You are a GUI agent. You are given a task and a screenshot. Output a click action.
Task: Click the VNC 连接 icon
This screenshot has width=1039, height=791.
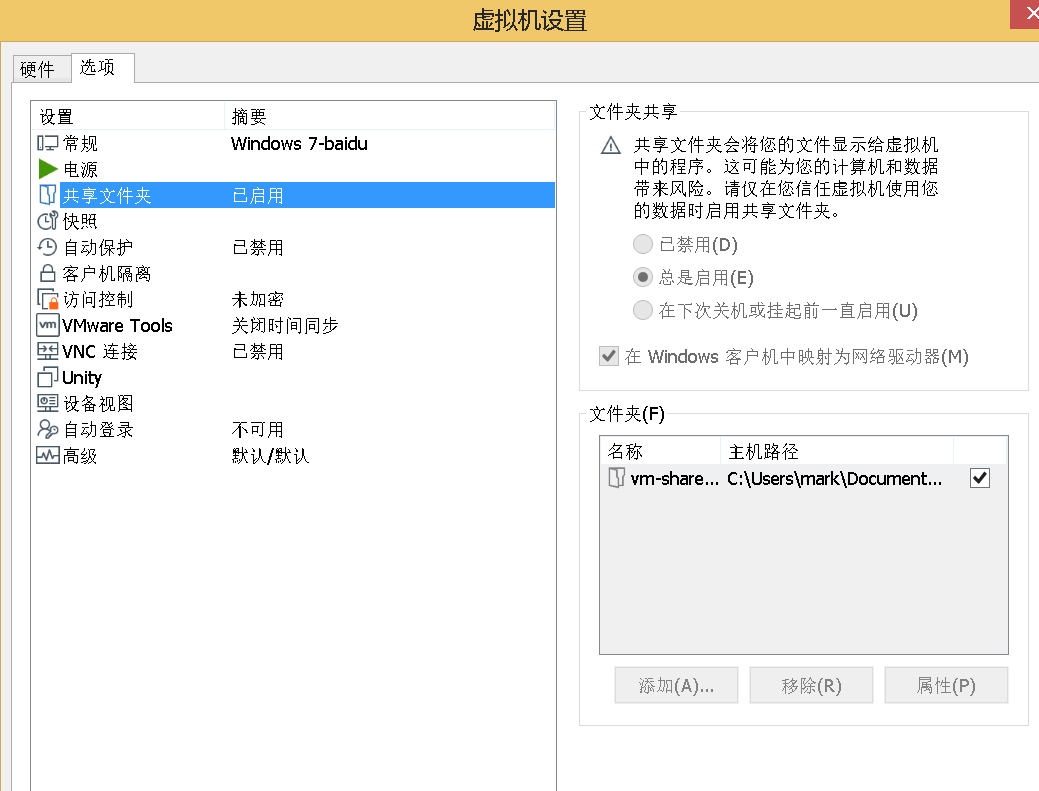tap(48, 351)
